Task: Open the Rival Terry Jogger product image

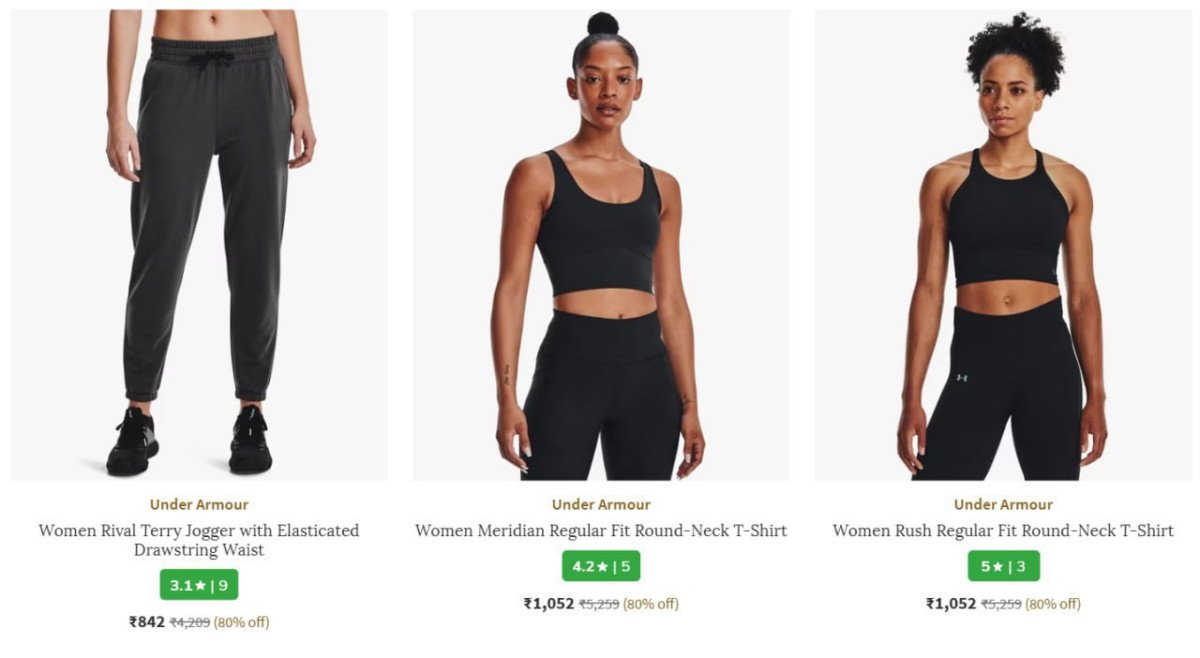Action: [x=199, y=245]
